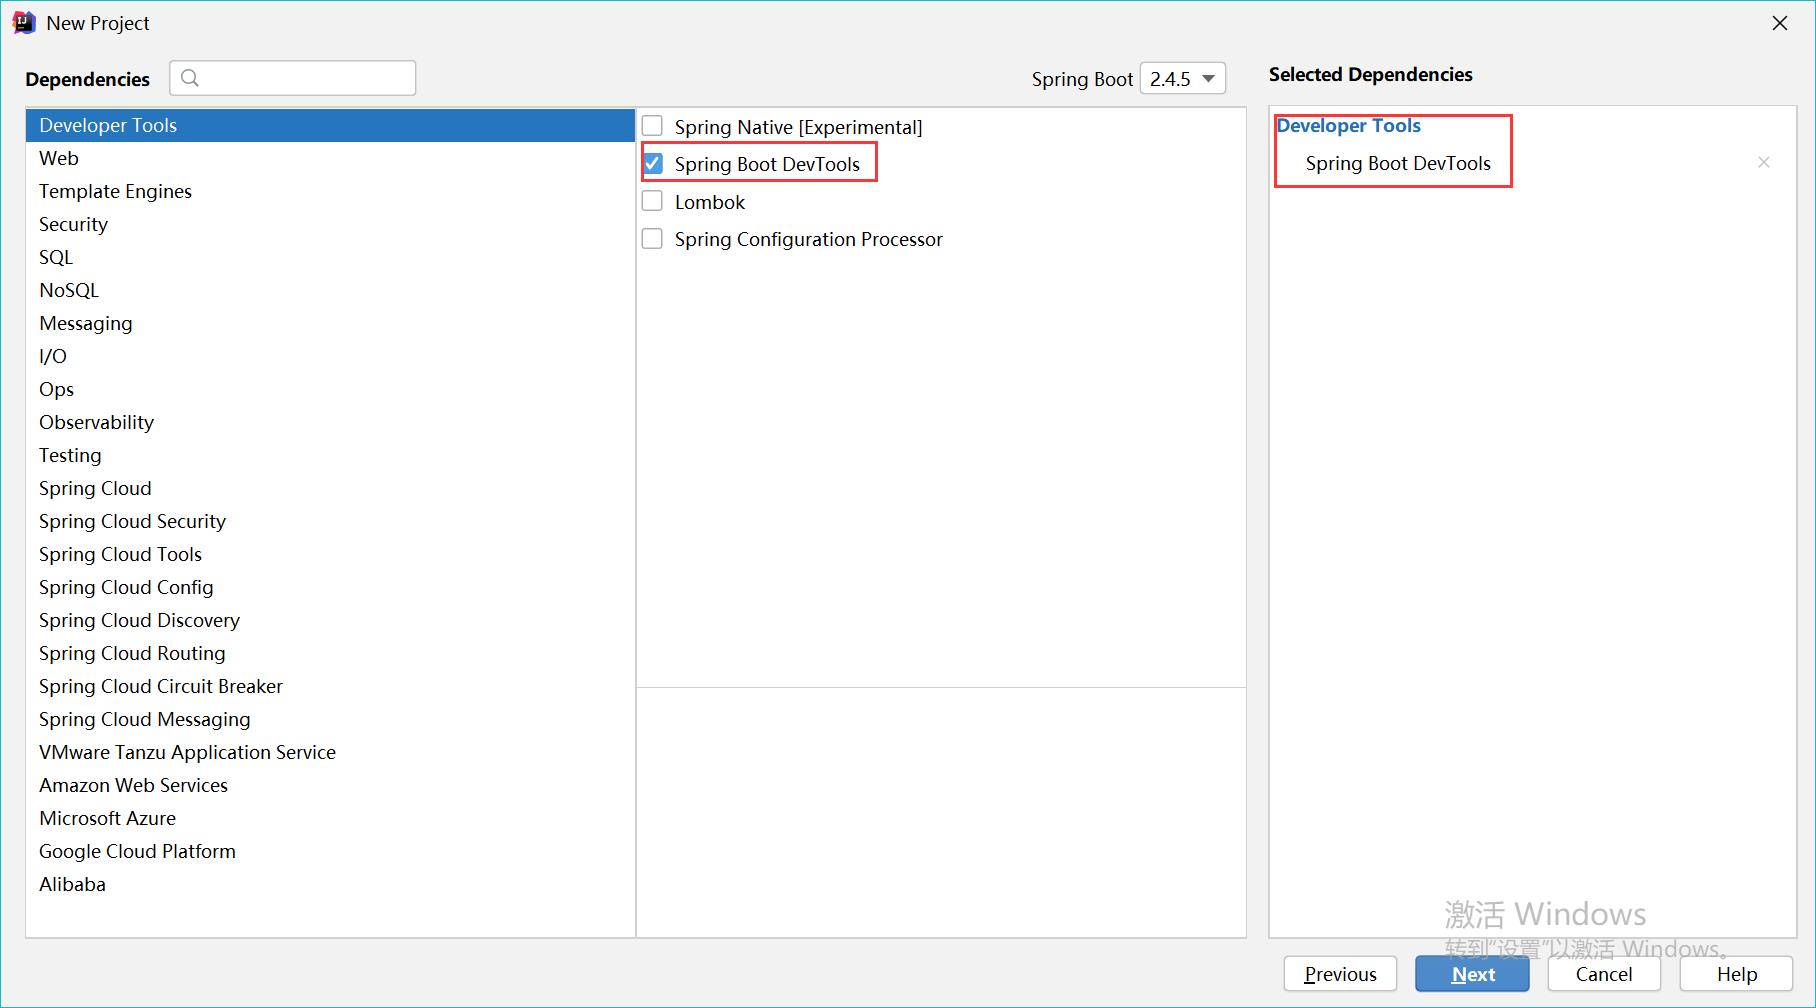The image size is (1816, 1008).
Task: Select the I/O category
Action: 331,356
